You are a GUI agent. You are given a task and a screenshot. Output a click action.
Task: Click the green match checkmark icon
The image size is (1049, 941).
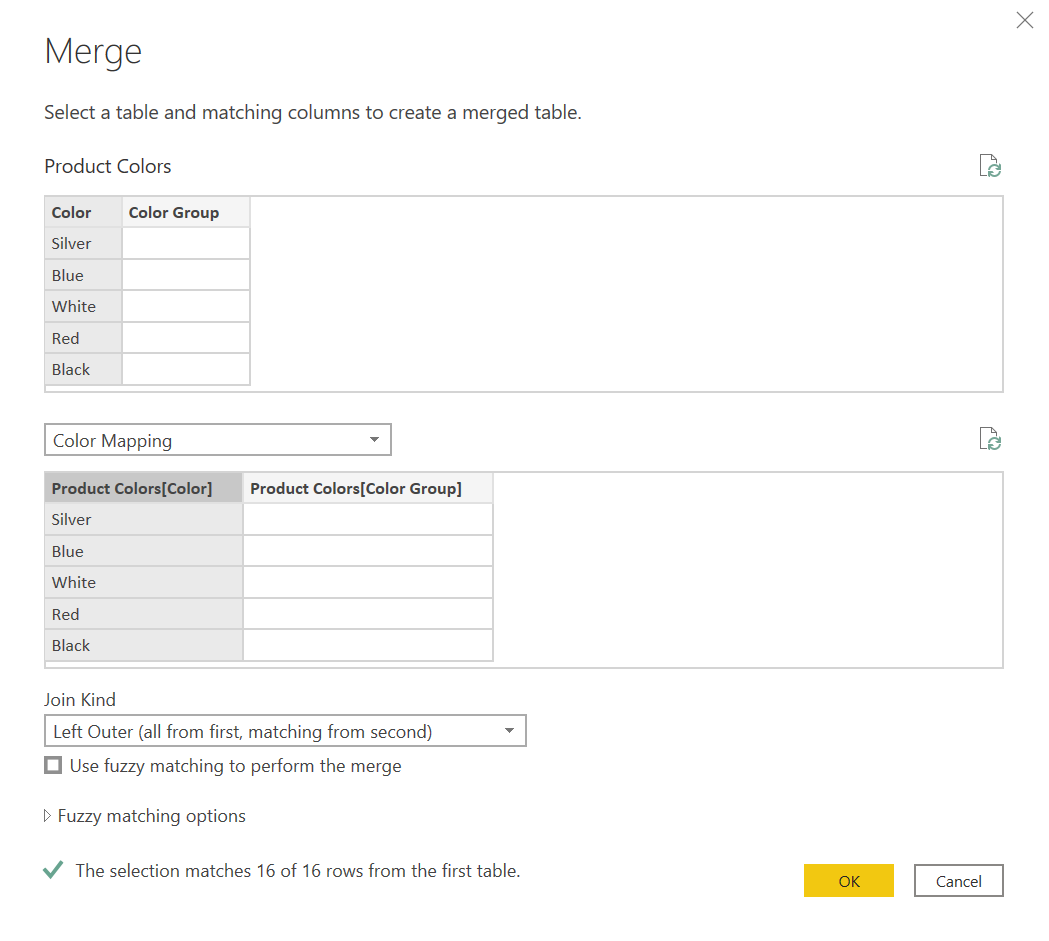click(x=54, y=871)
